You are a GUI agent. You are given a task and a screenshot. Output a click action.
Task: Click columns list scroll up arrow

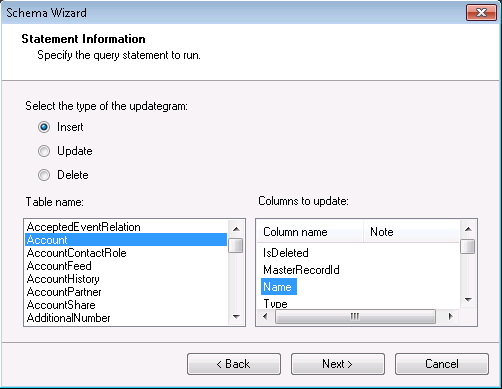(x=468, y=229)
